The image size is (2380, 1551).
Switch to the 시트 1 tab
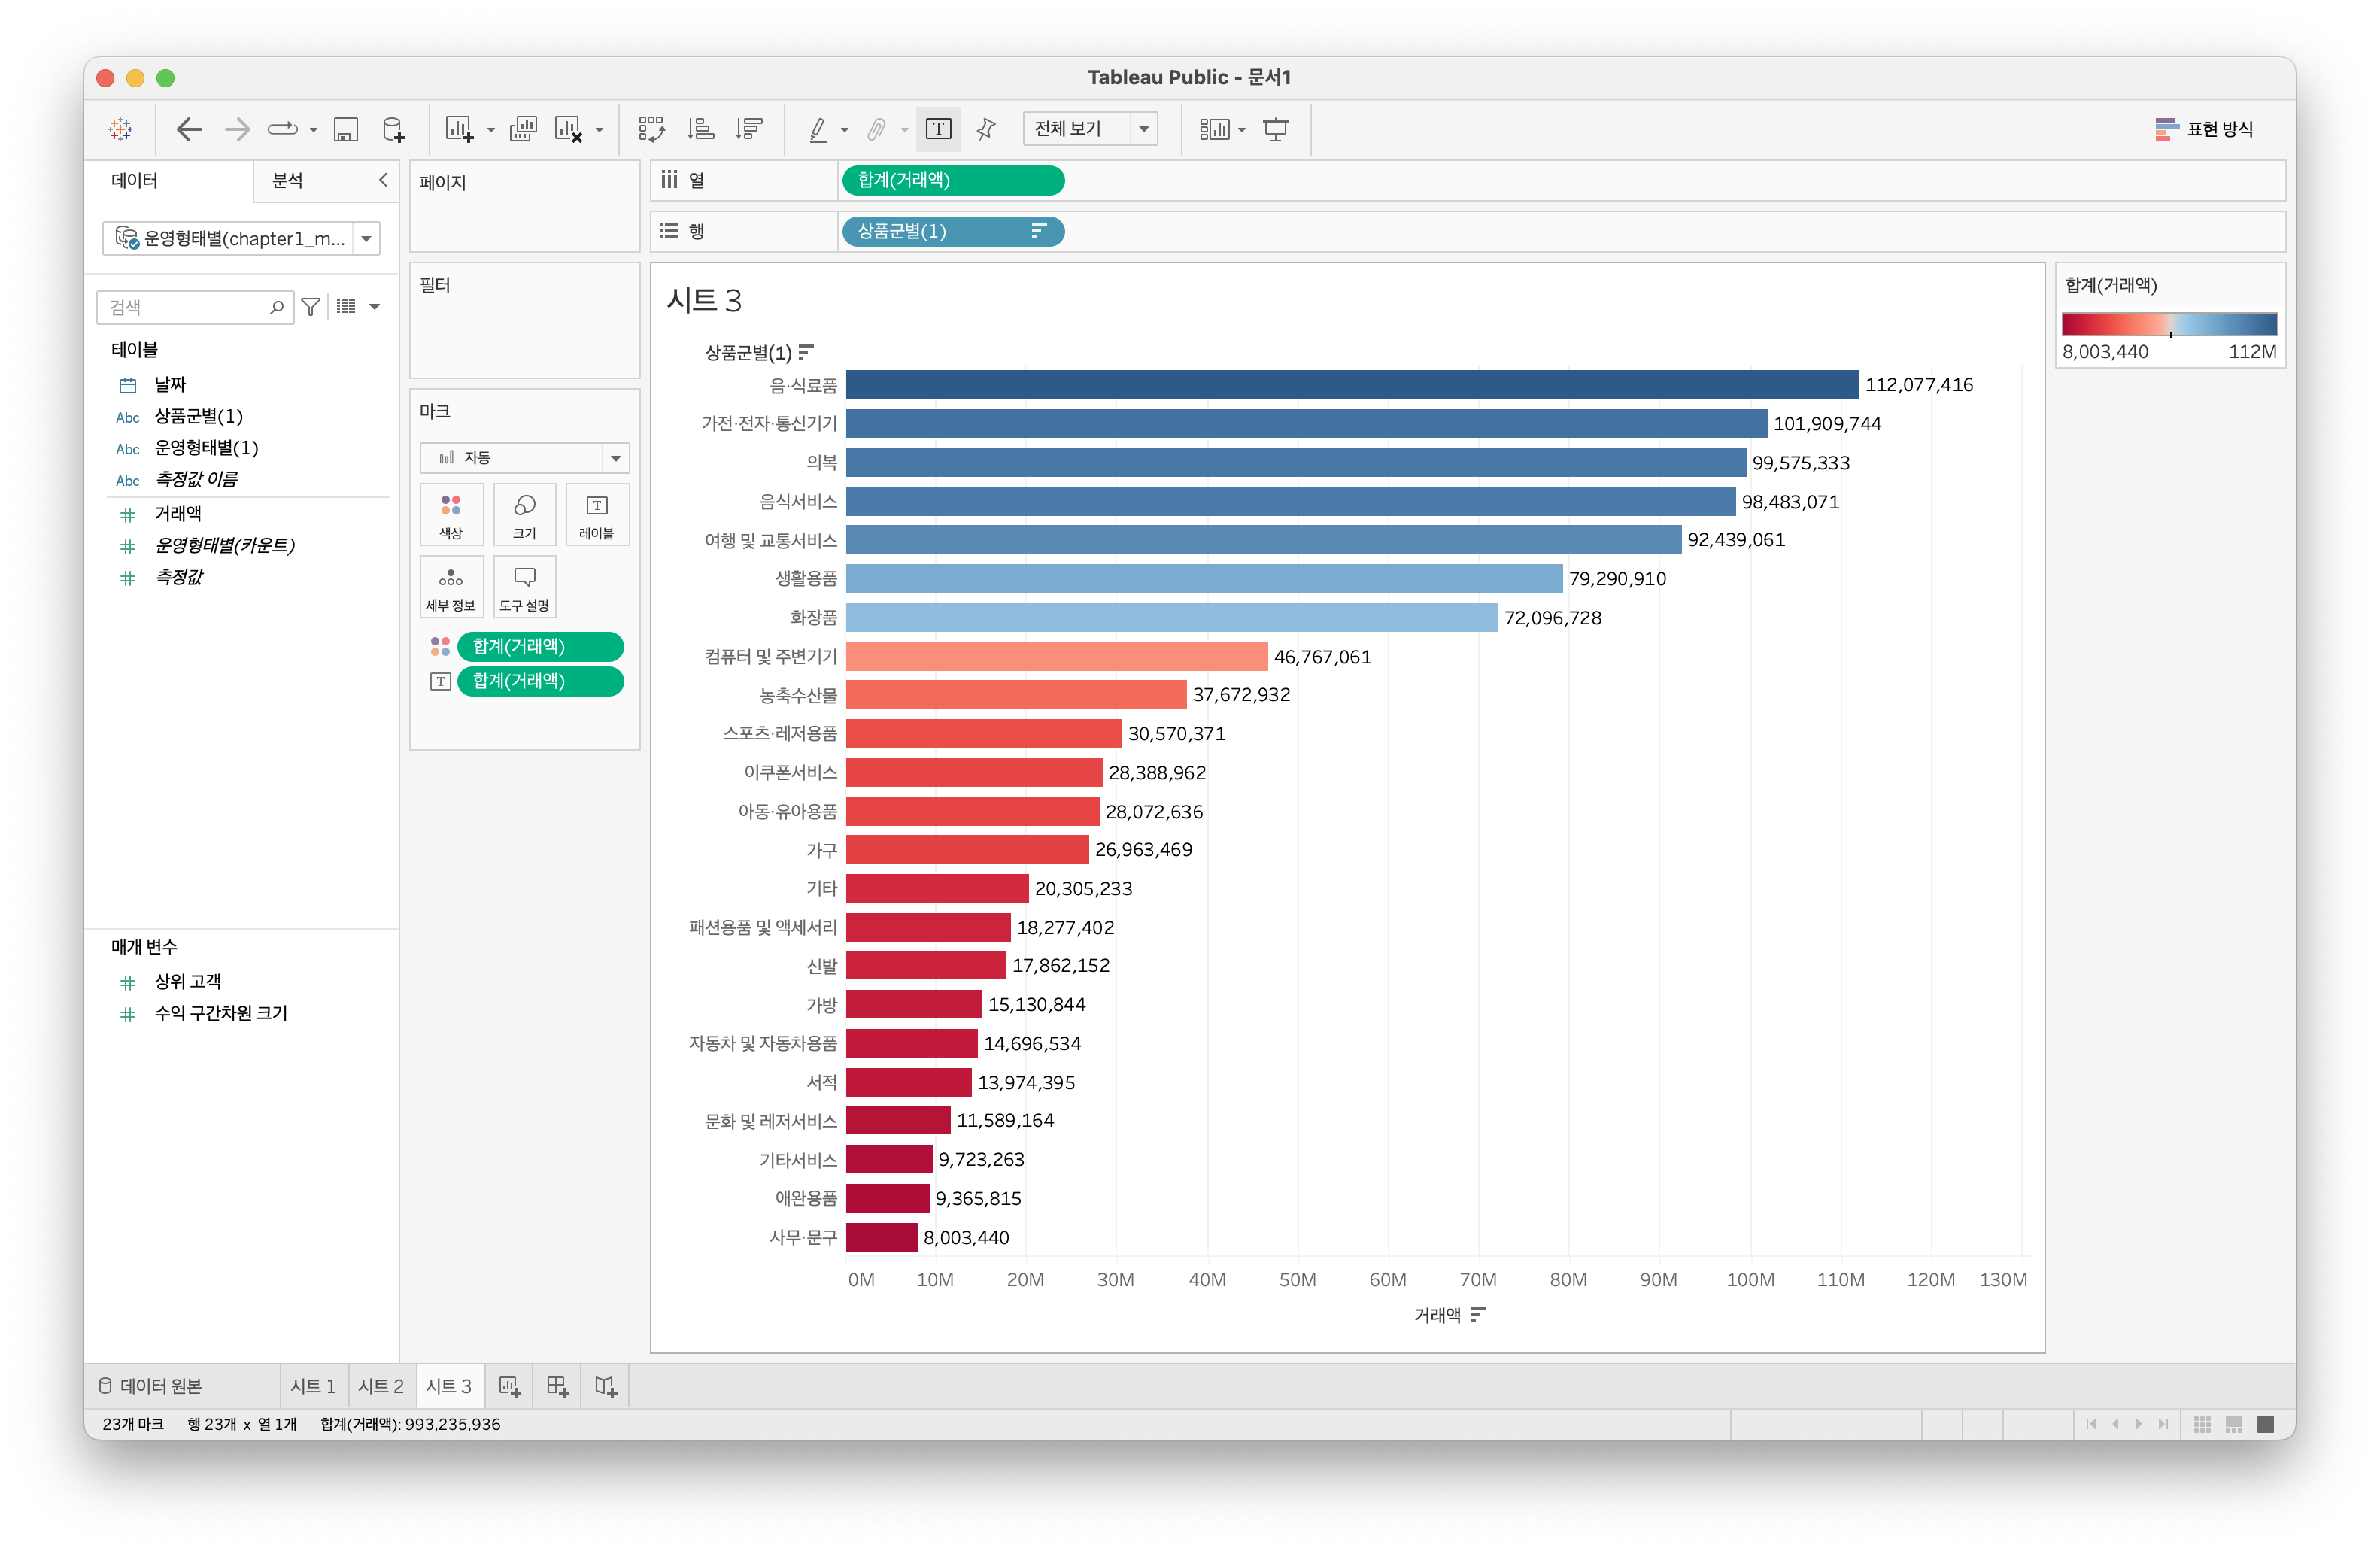312,1386
